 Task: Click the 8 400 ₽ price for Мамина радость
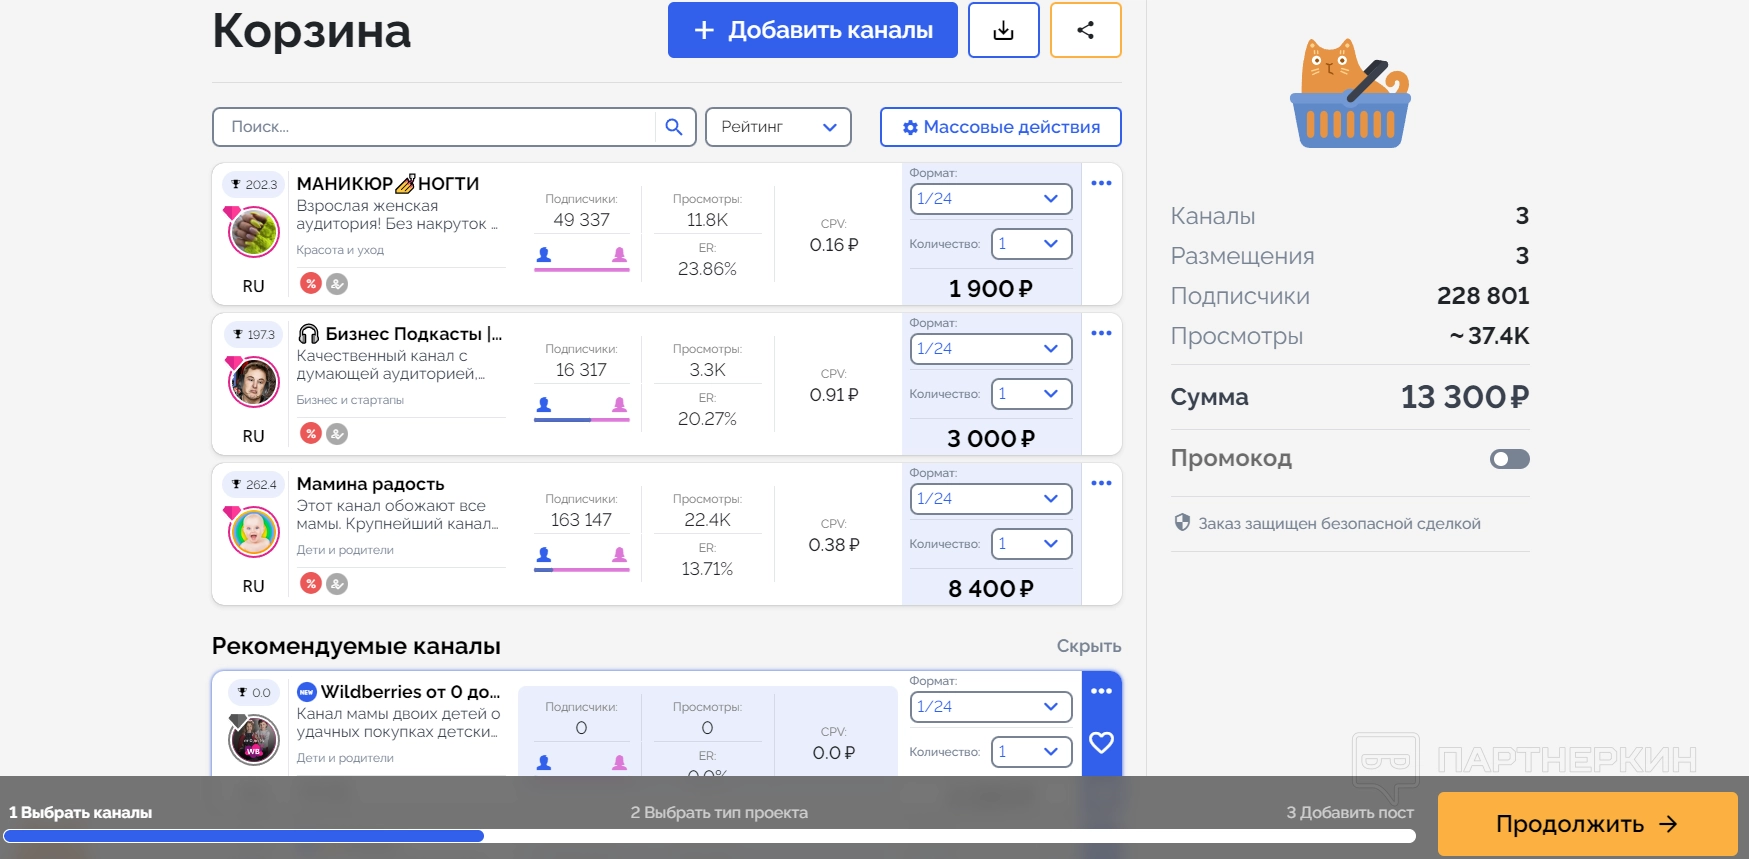coord(991,589)
